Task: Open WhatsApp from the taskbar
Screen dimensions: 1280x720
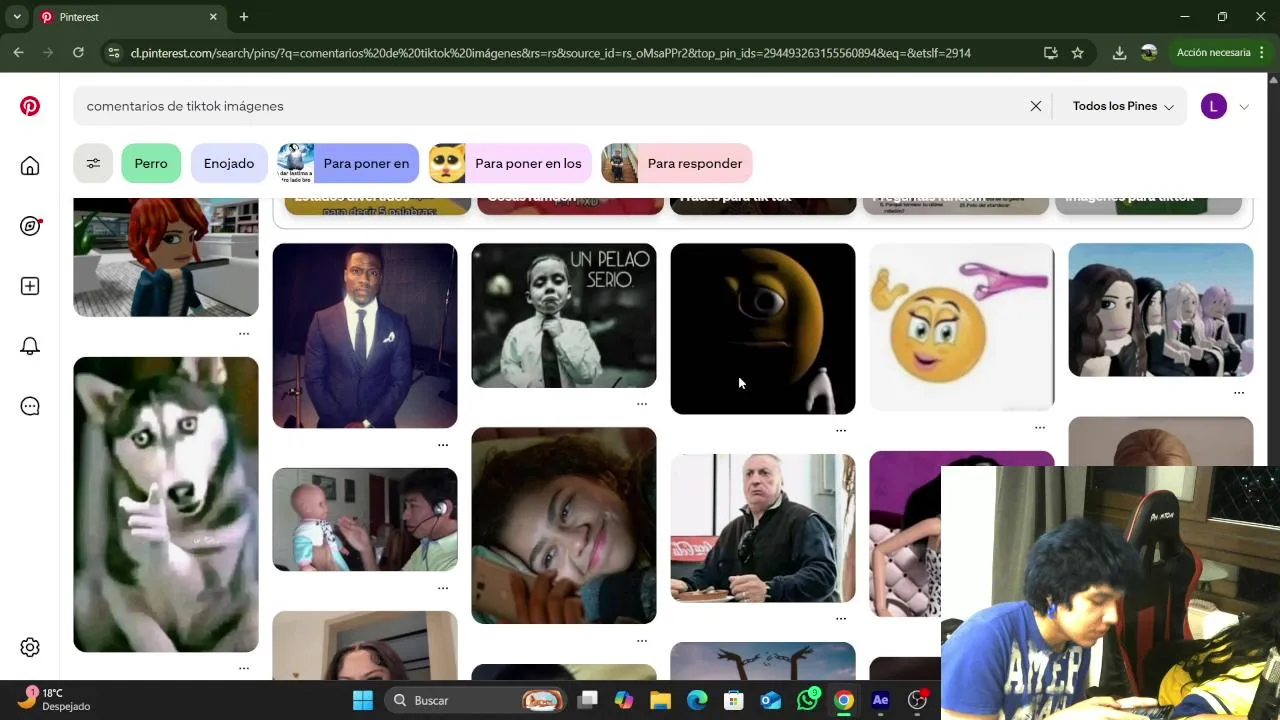Action: [x=807, y=700]
